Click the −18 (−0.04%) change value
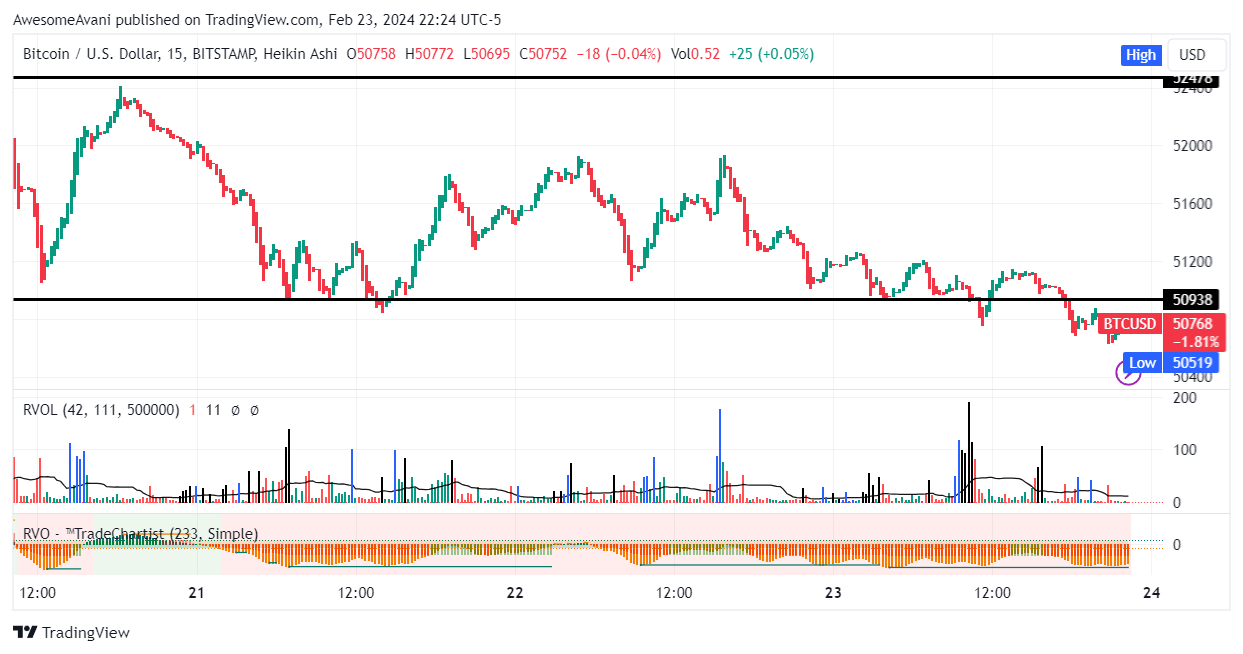 [619, 54]
